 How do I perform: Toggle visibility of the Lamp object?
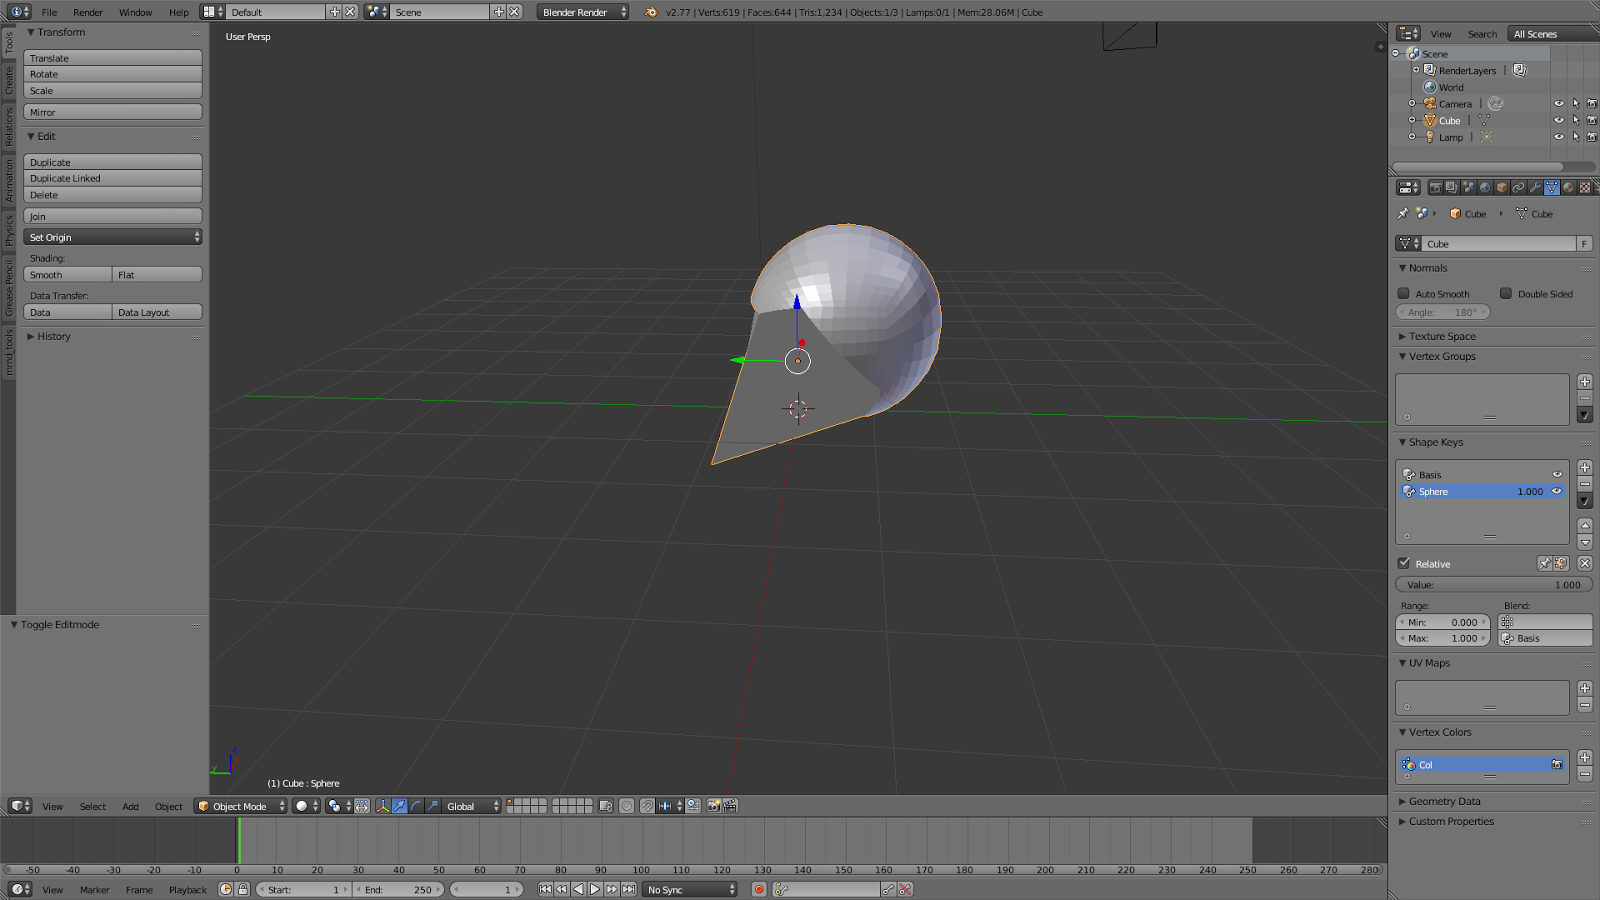pyautogui.click(x=1559, y=137)
